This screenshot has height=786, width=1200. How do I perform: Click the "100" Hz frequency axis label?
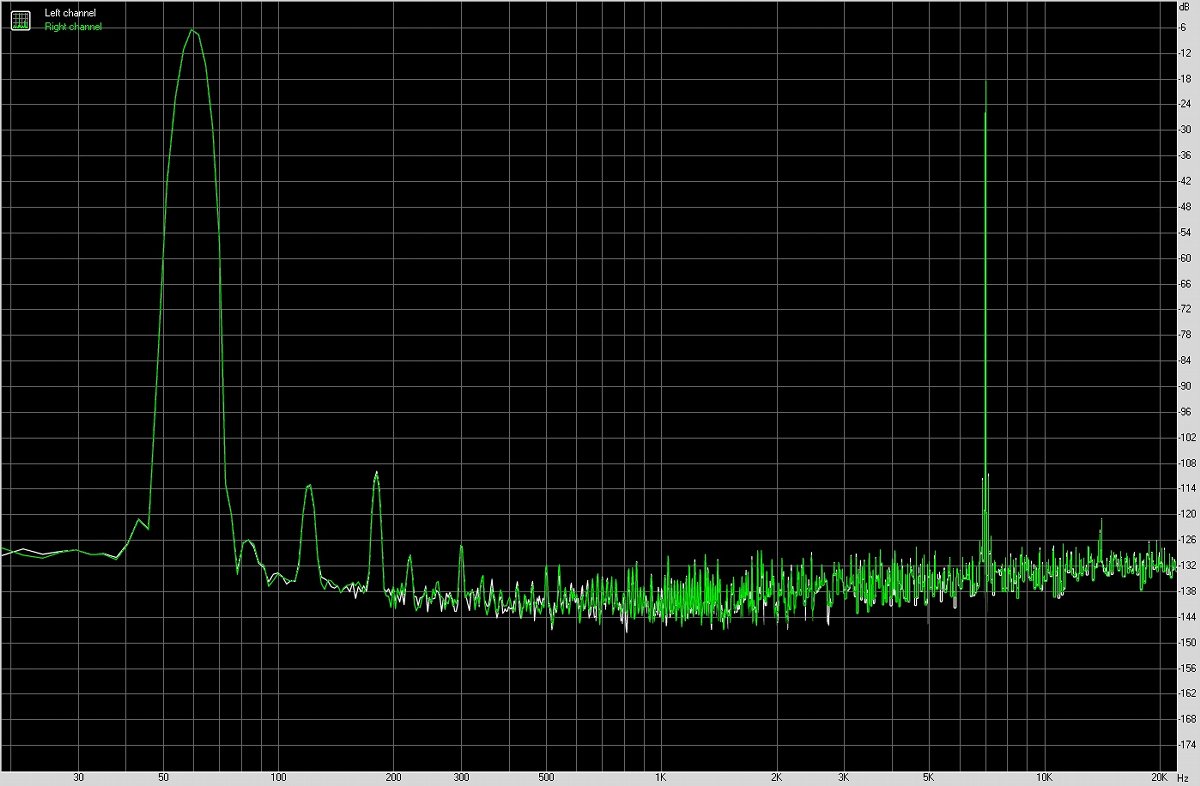[279, 777]
